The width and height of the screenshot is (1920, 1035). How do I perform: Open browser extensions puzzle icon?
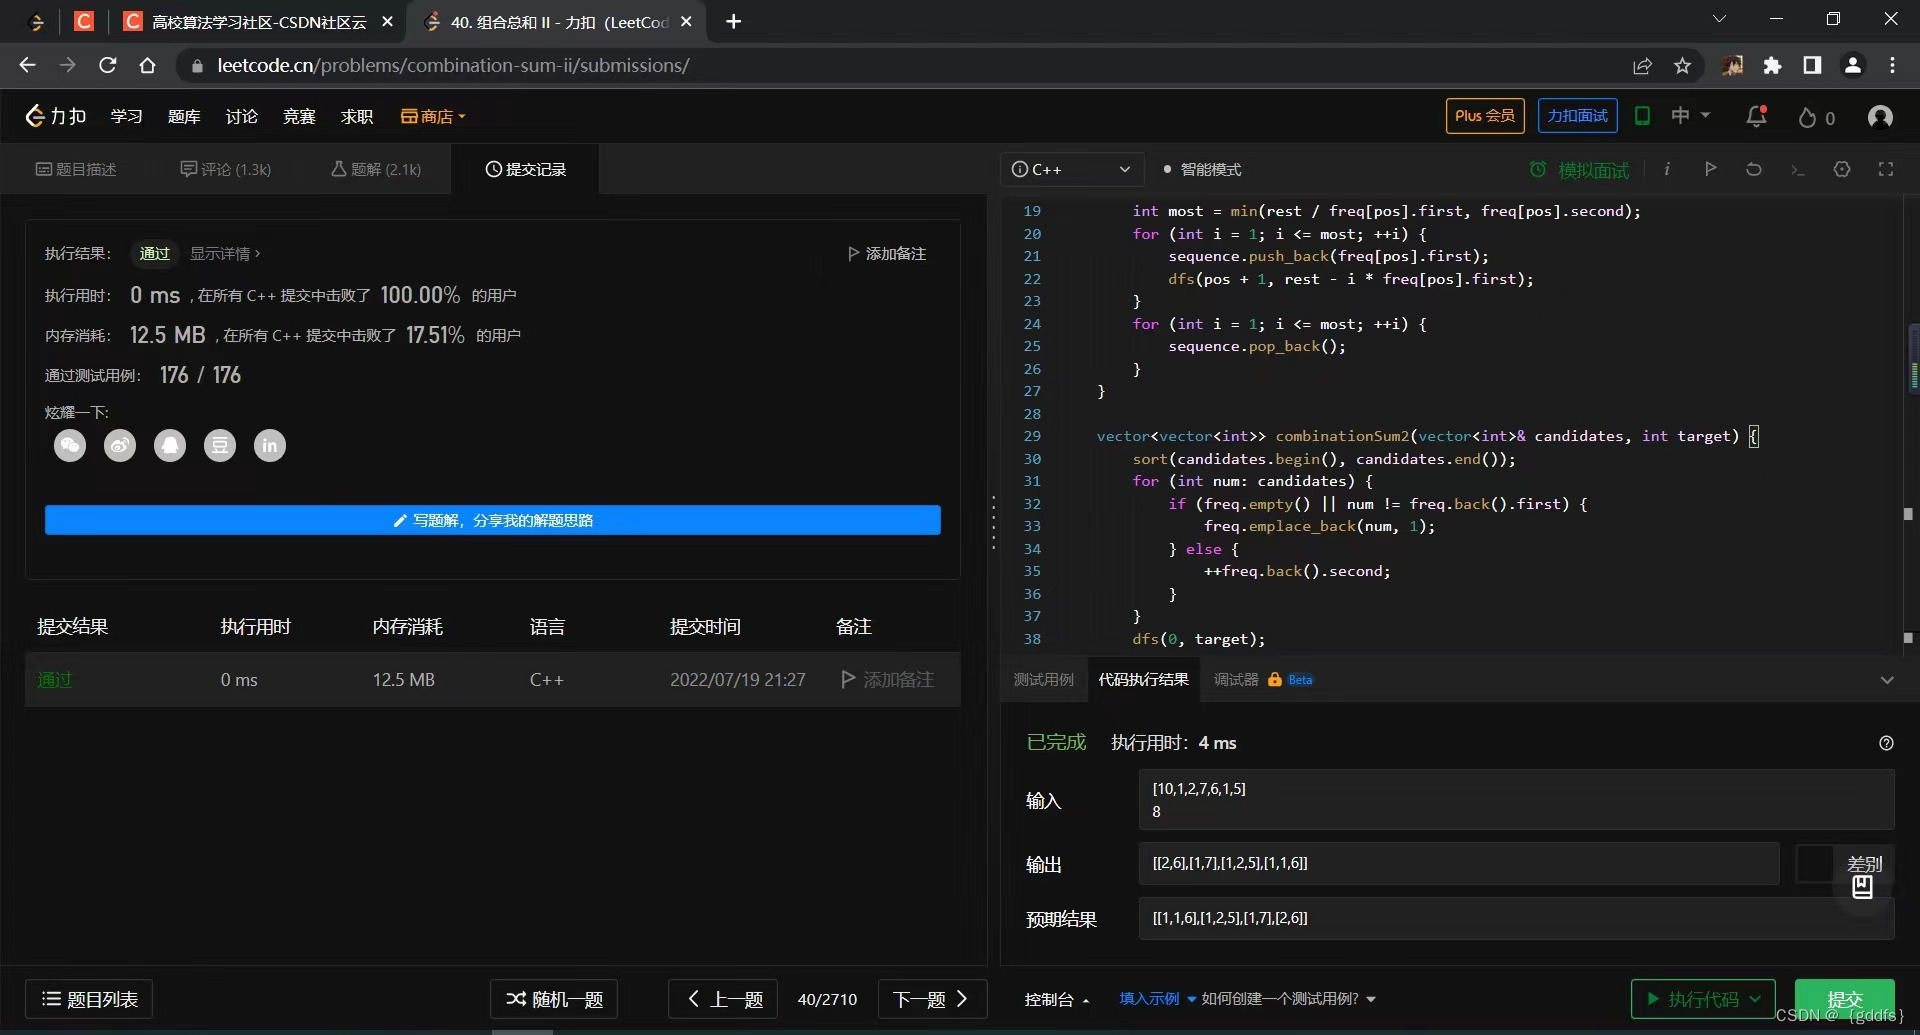1773,66
